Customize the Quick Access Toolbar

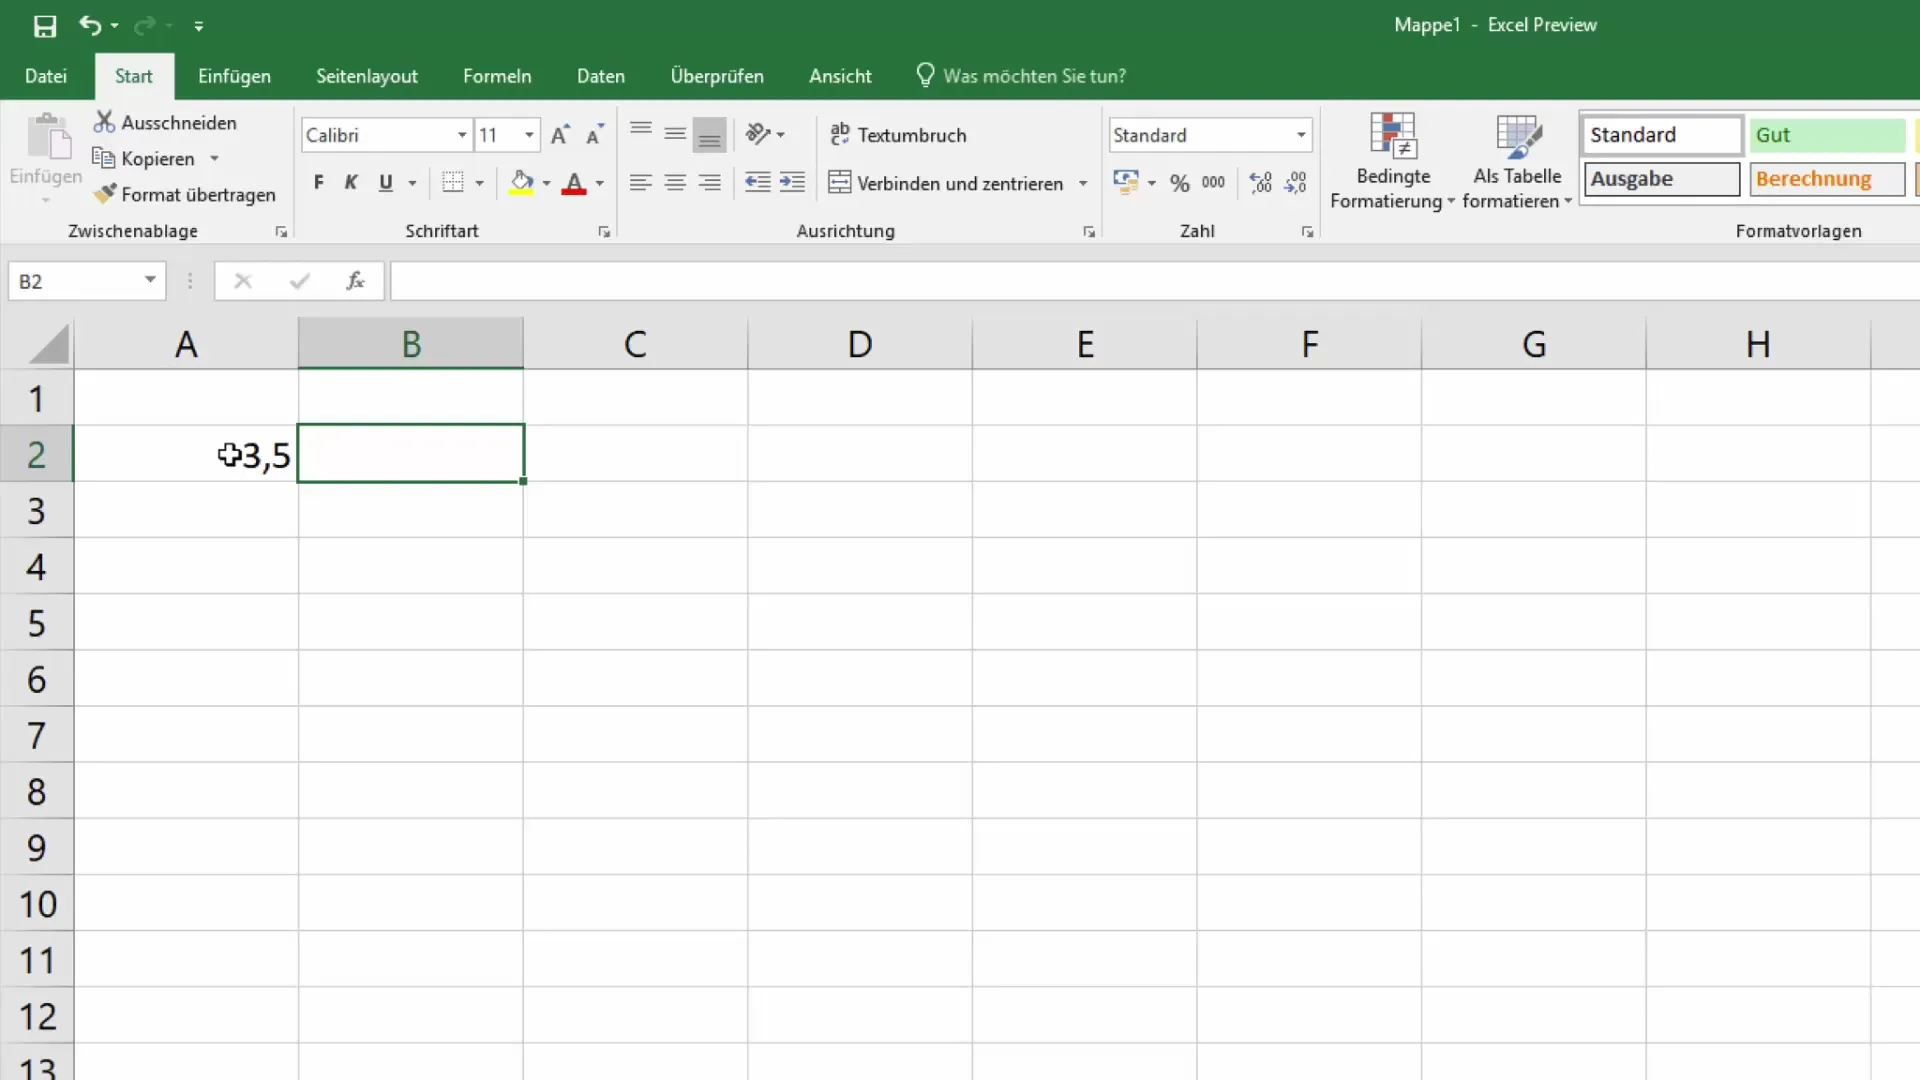pyautogui.click(x=199, y=26)
